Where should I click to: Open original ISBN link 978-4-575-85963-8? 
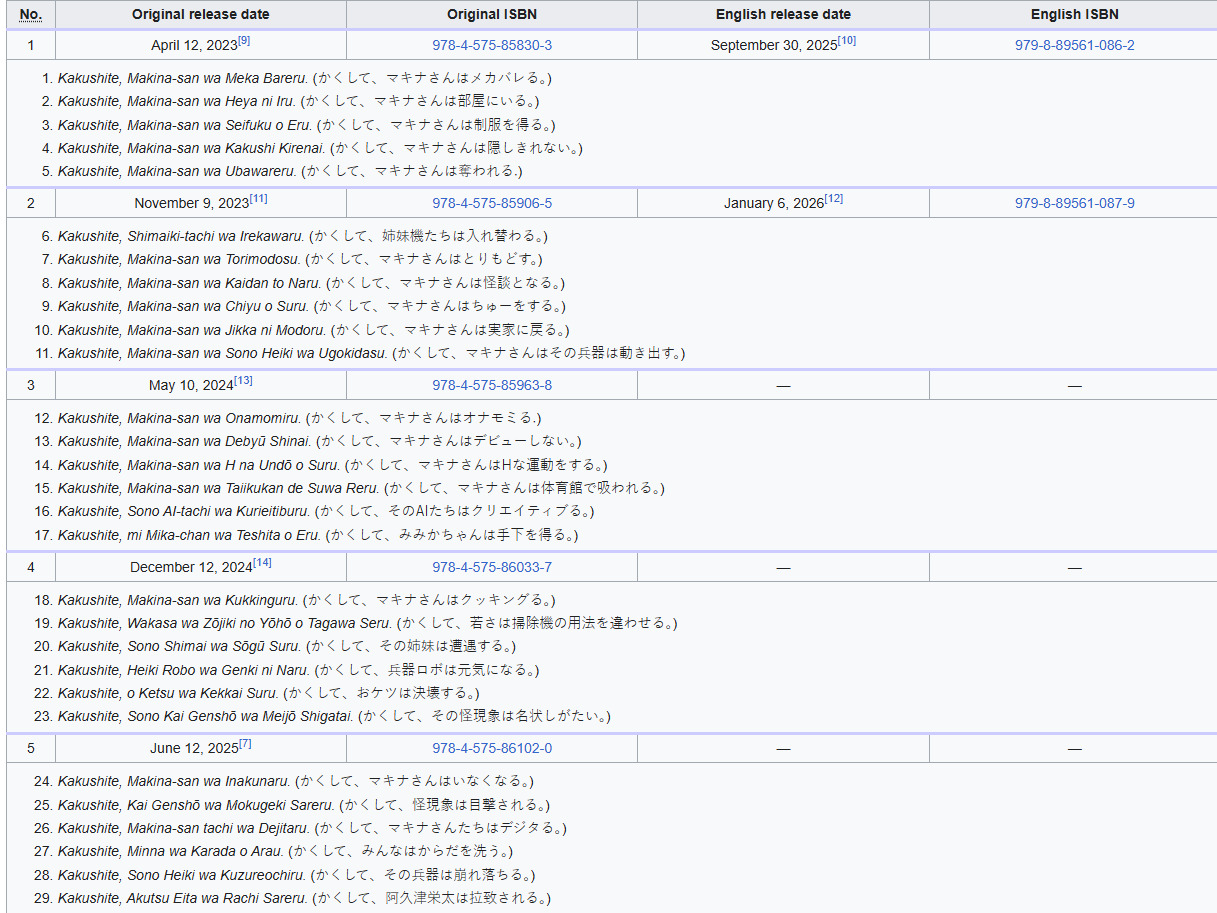pos(491,385)
